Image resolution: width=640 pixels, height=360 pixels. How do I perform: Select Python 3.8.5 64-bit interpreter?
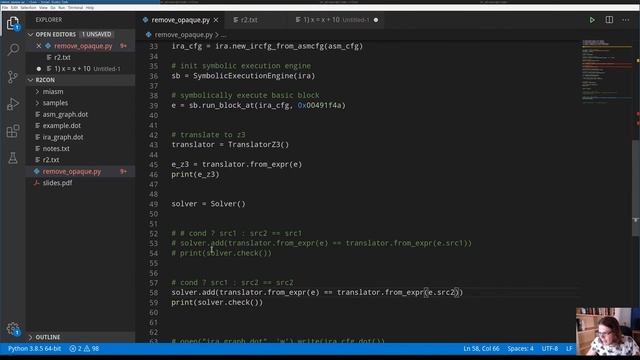34,349
